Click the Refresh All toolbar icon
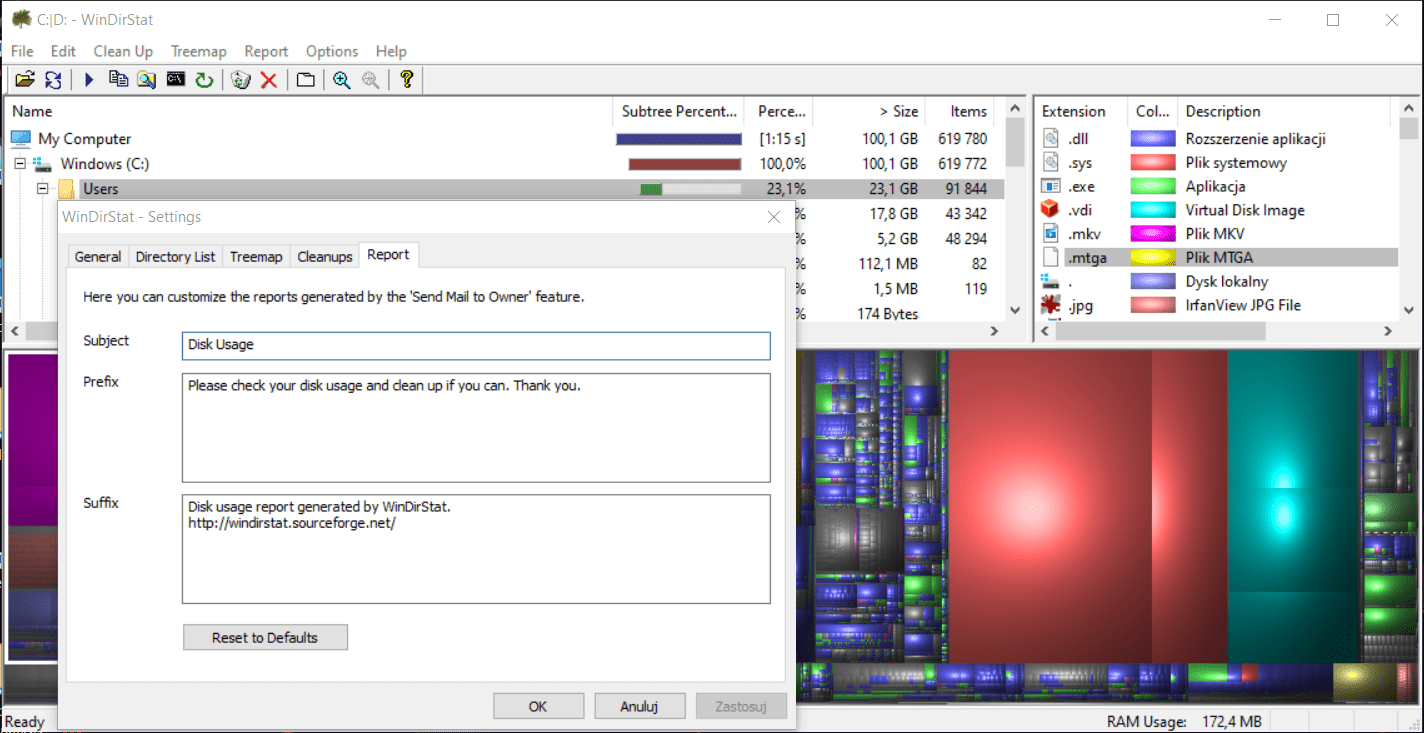 pyautogui.click(x=53, y=80)
